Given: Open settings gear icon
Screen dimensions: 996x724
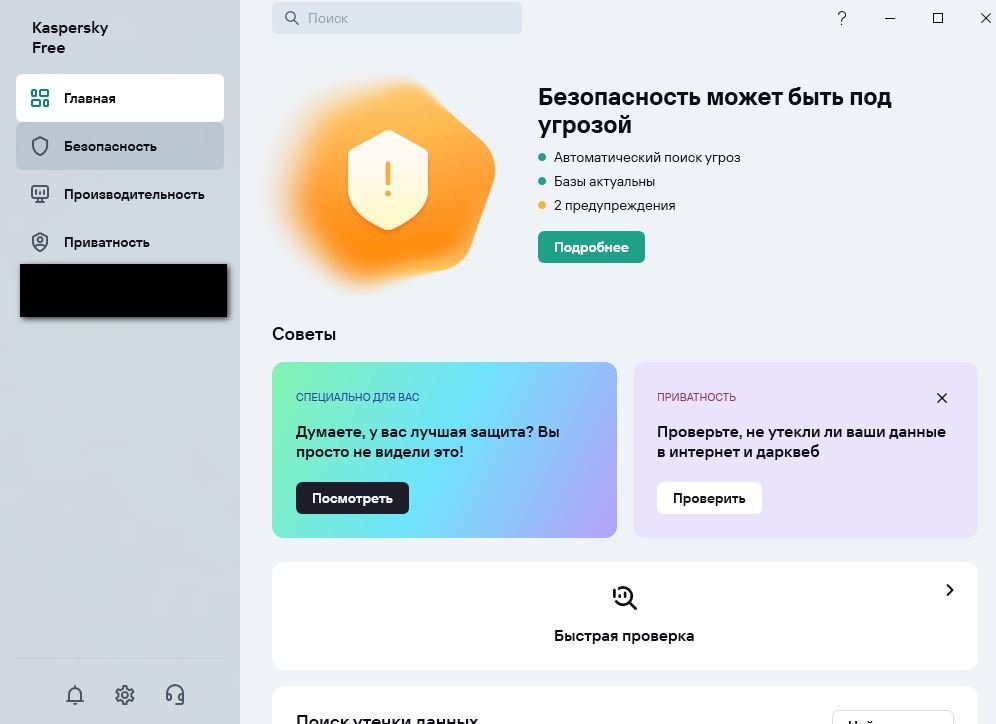Looking at the screenshot, I should pos(124,695).
